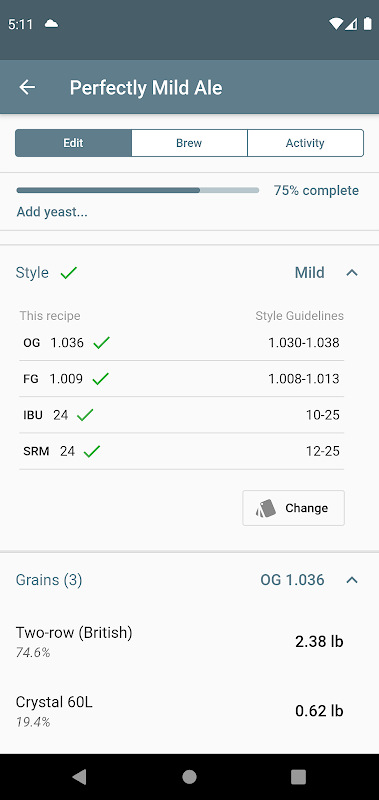Tap the Android recent apps square
The image size is (379, 800).
click(x=298, y=777)
